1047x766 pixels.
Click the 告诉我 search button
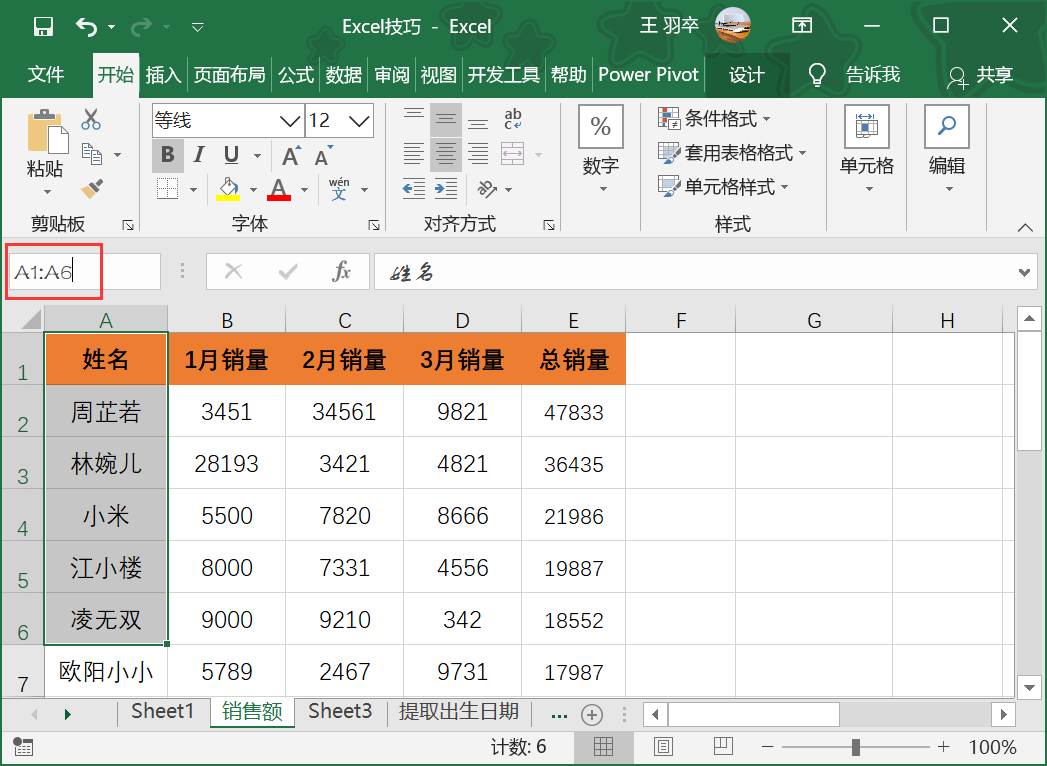coord(872,75)
